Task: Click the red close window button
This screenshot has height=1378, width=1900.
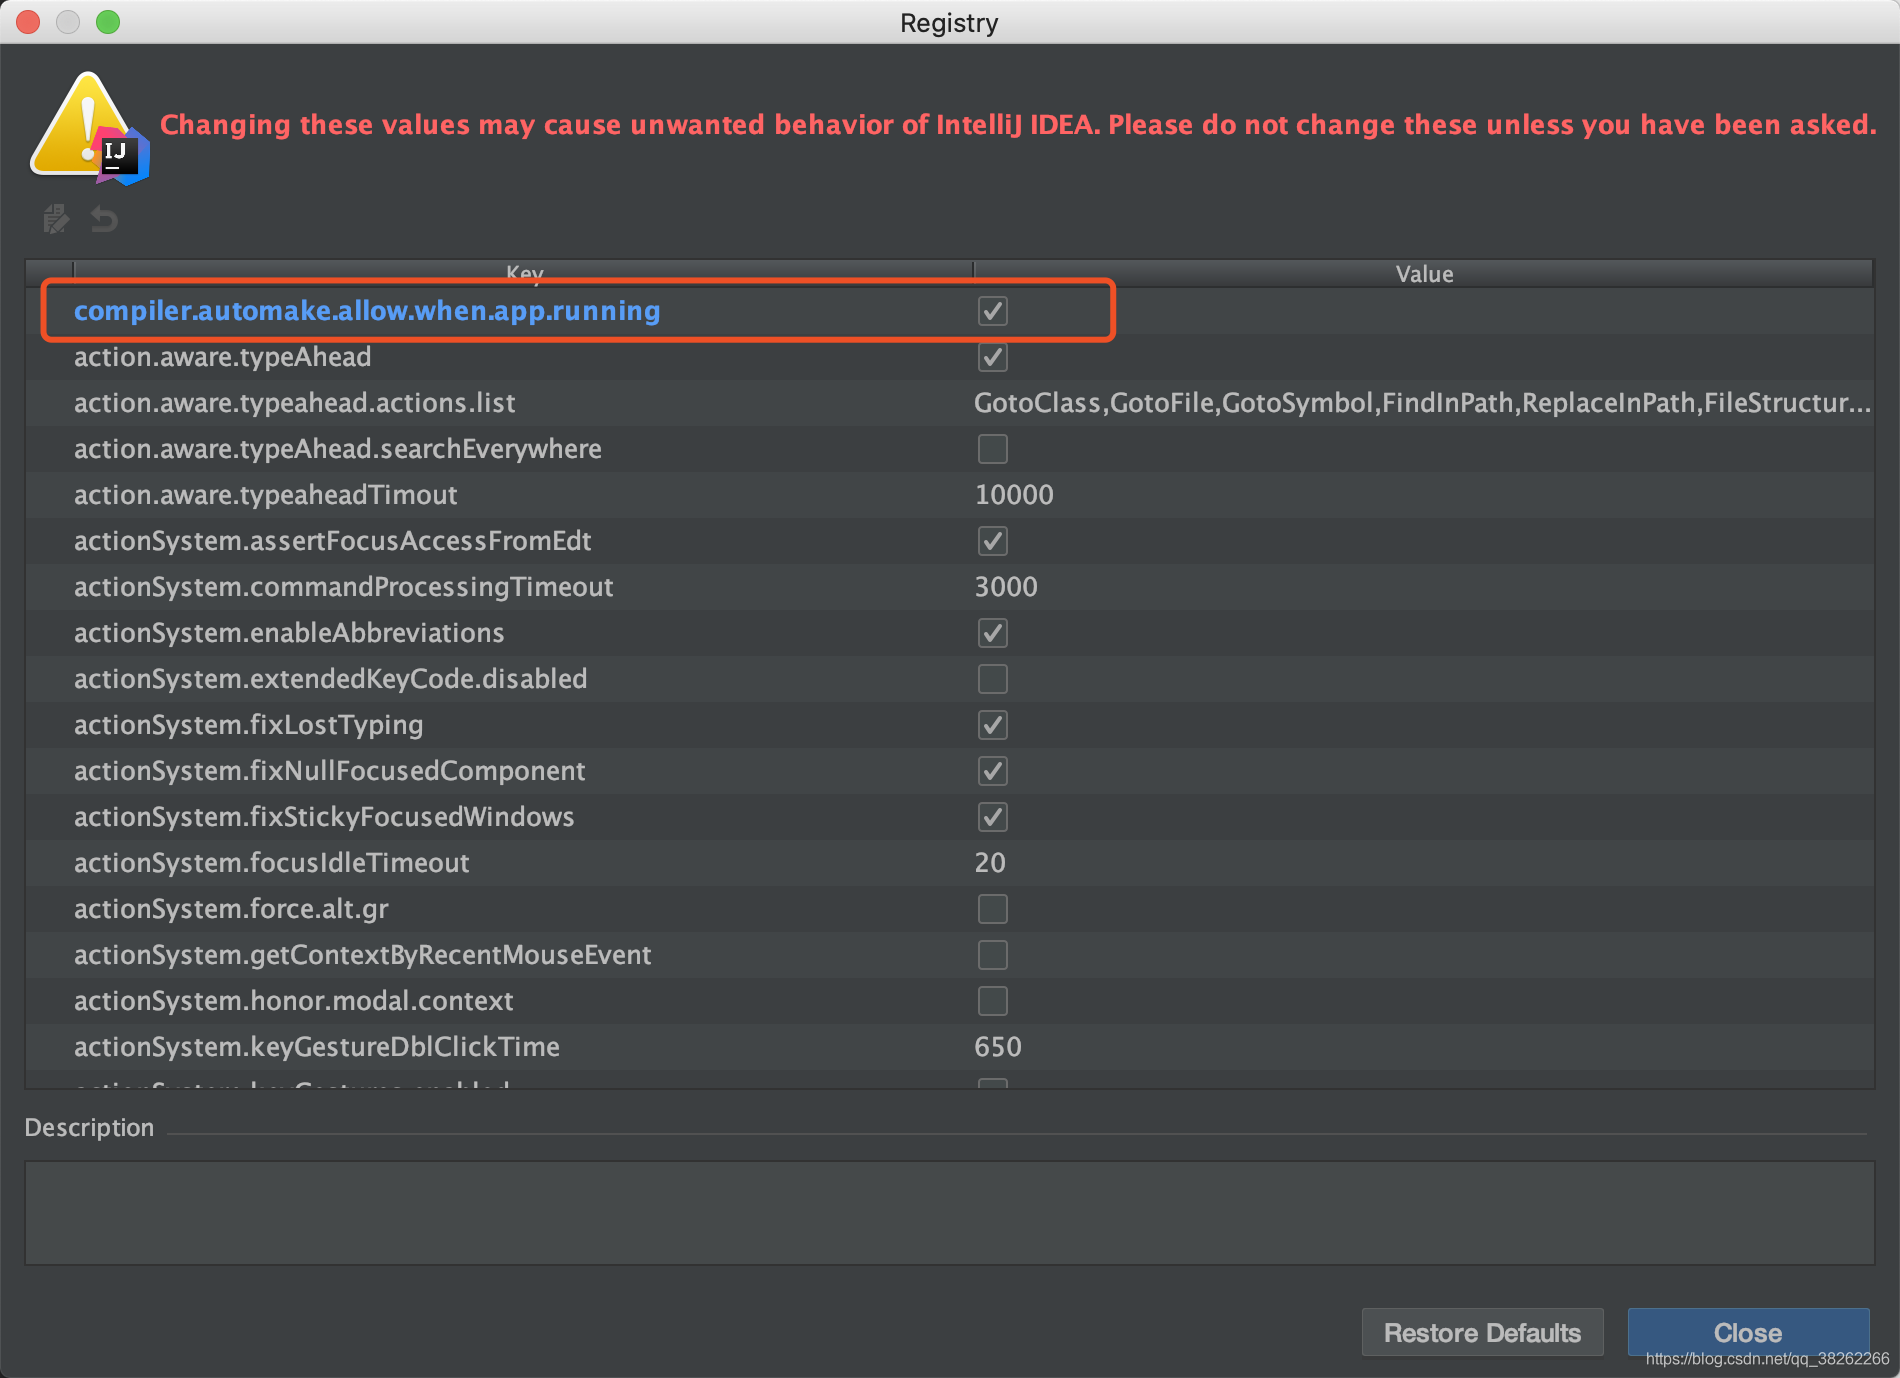Action: 28,22
